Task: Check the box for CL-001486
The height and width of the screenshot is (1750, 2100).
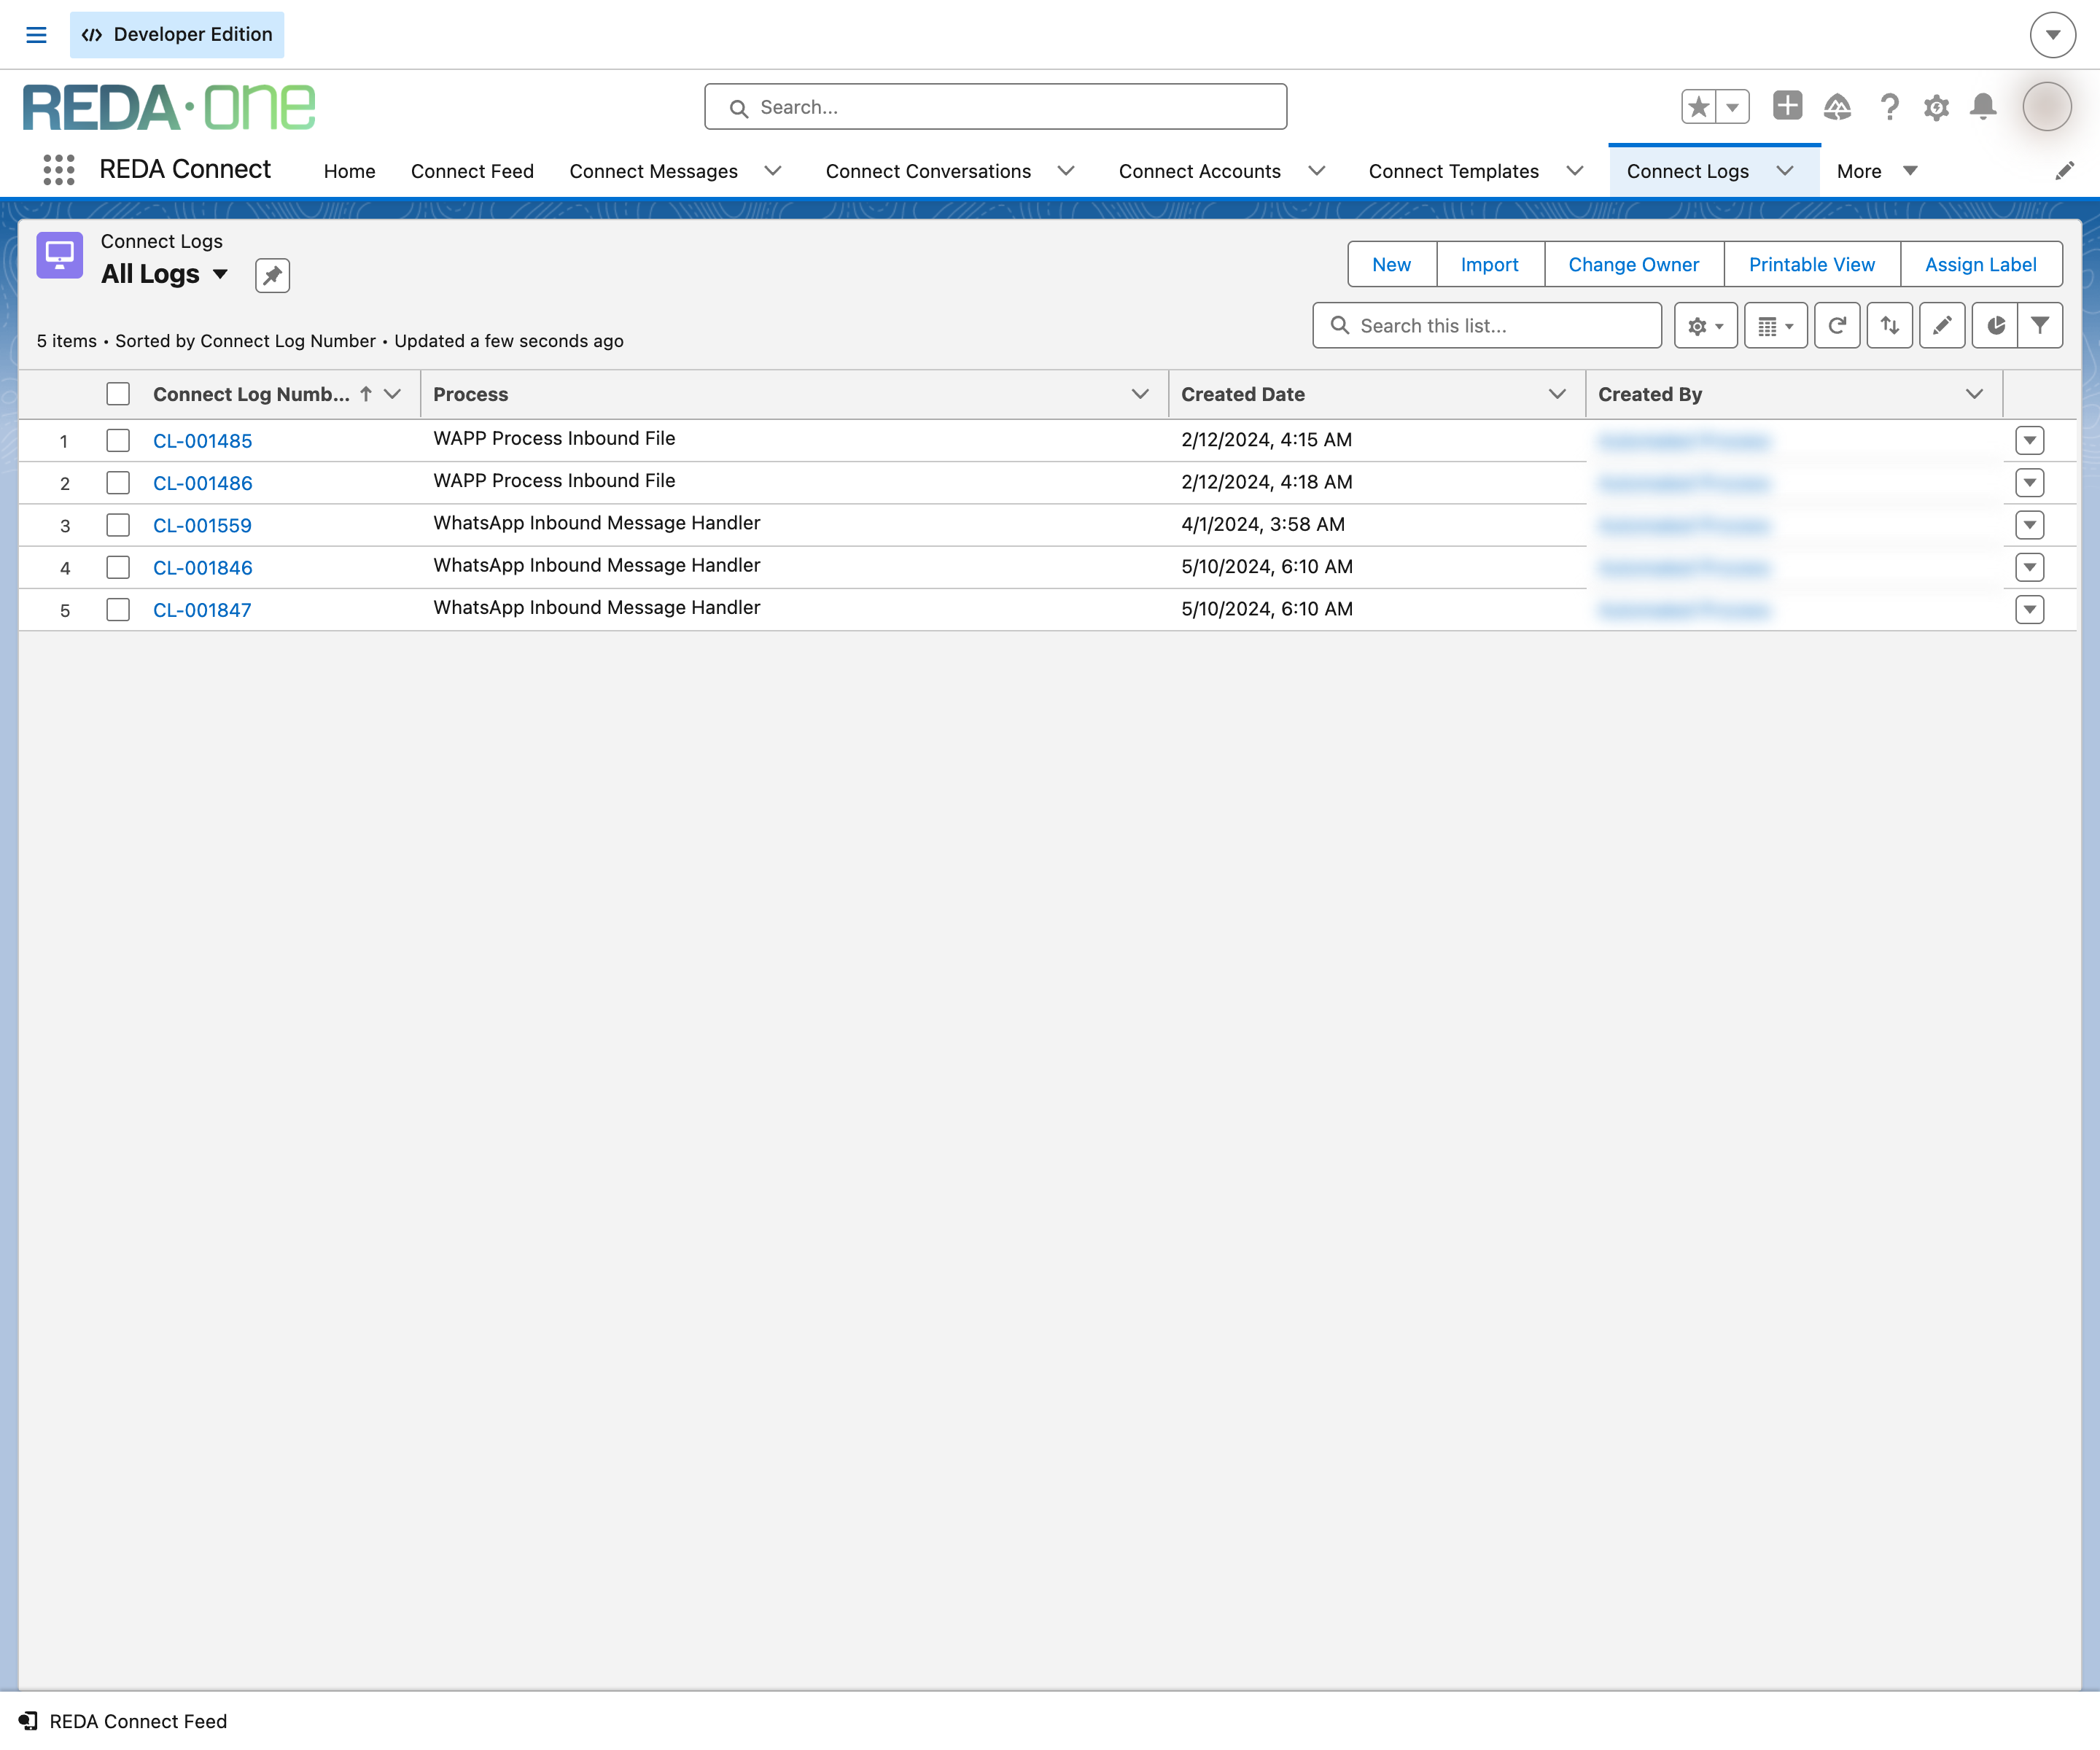Action: [118, 483]
